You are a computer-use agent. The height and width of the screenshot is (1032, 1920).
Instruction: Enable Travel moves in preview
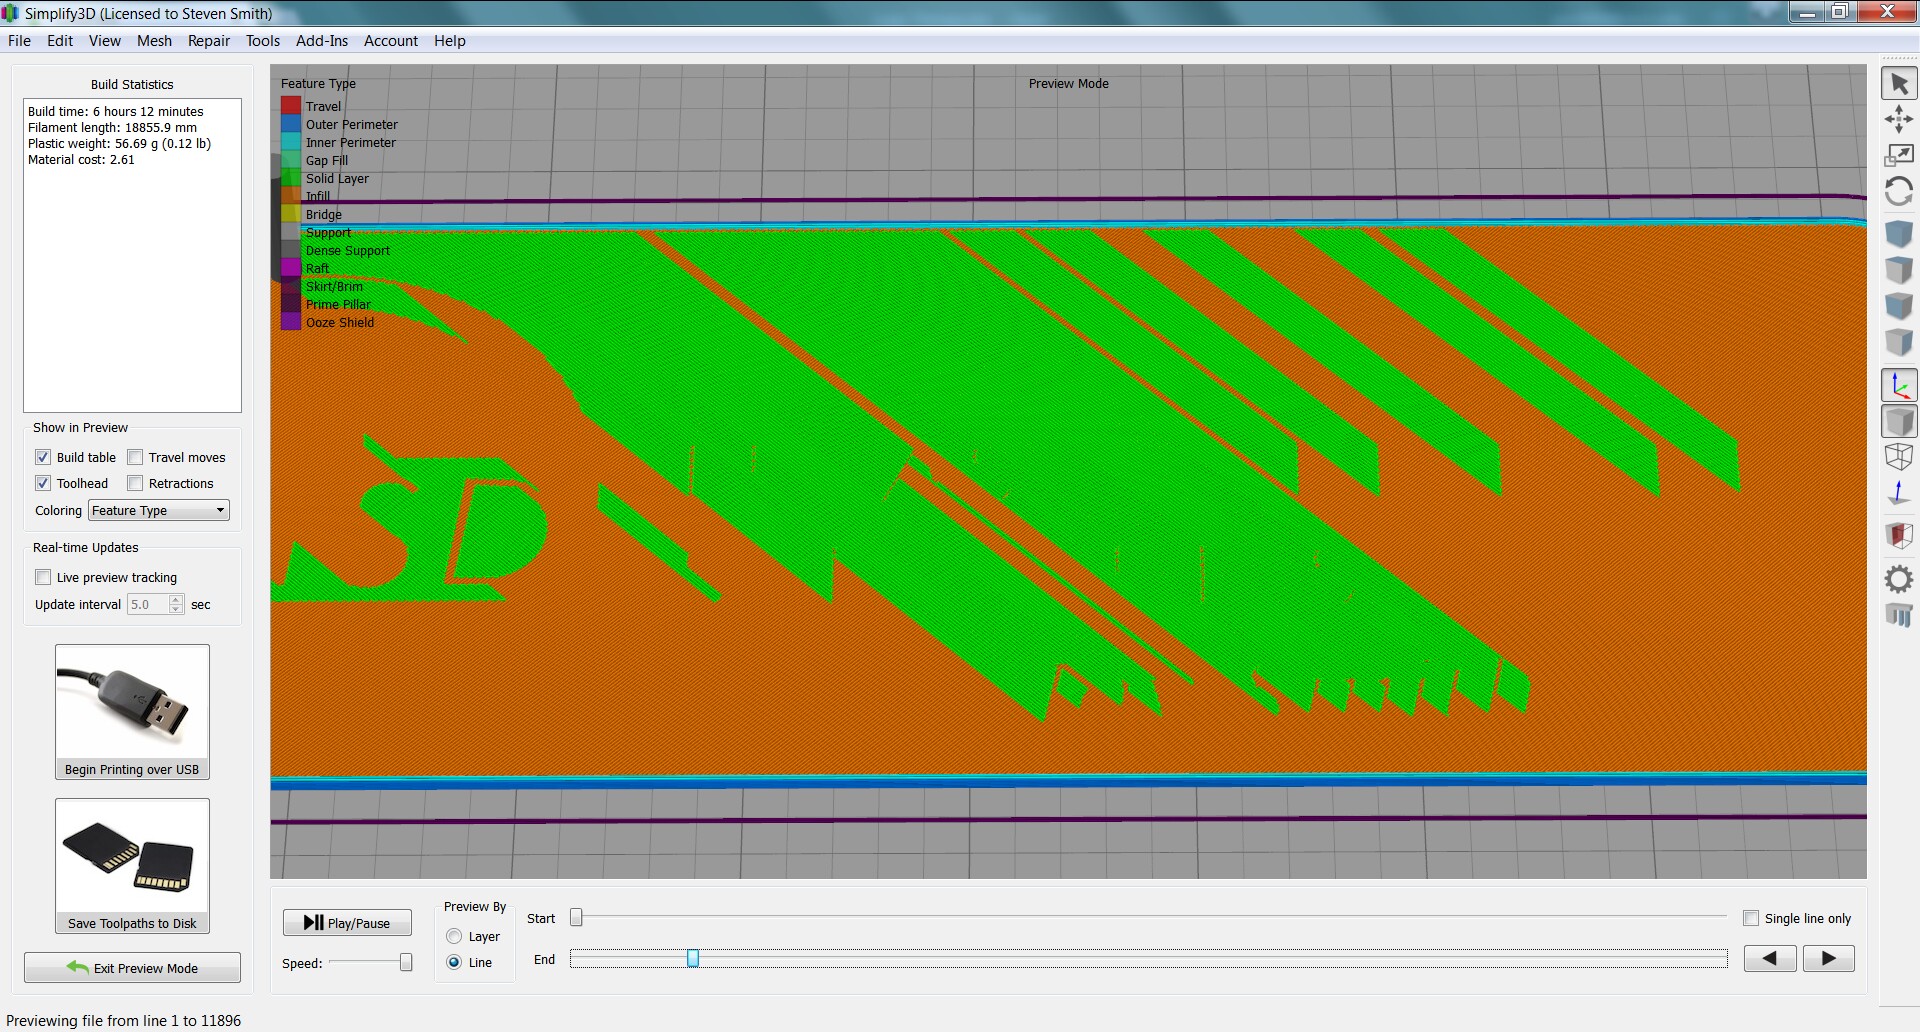click(x=136, y=457)
